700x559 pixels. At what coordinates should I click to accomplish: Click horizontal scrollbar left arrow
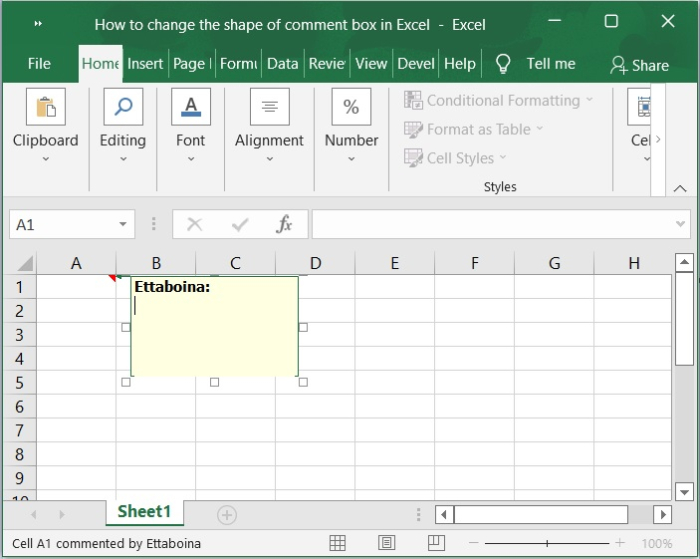(444, 515)
